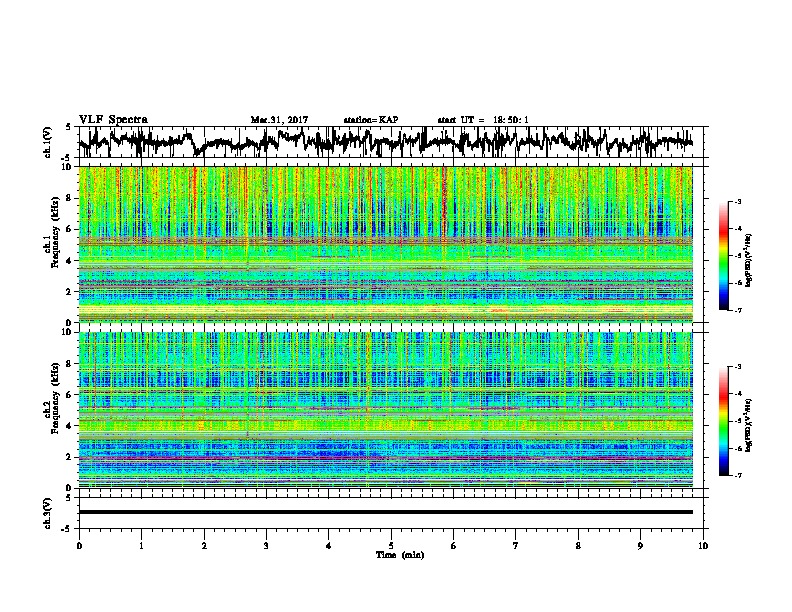Click the thick black ch.3 trace line
This screenshot has width=792, height=612.
coord(385,512)
